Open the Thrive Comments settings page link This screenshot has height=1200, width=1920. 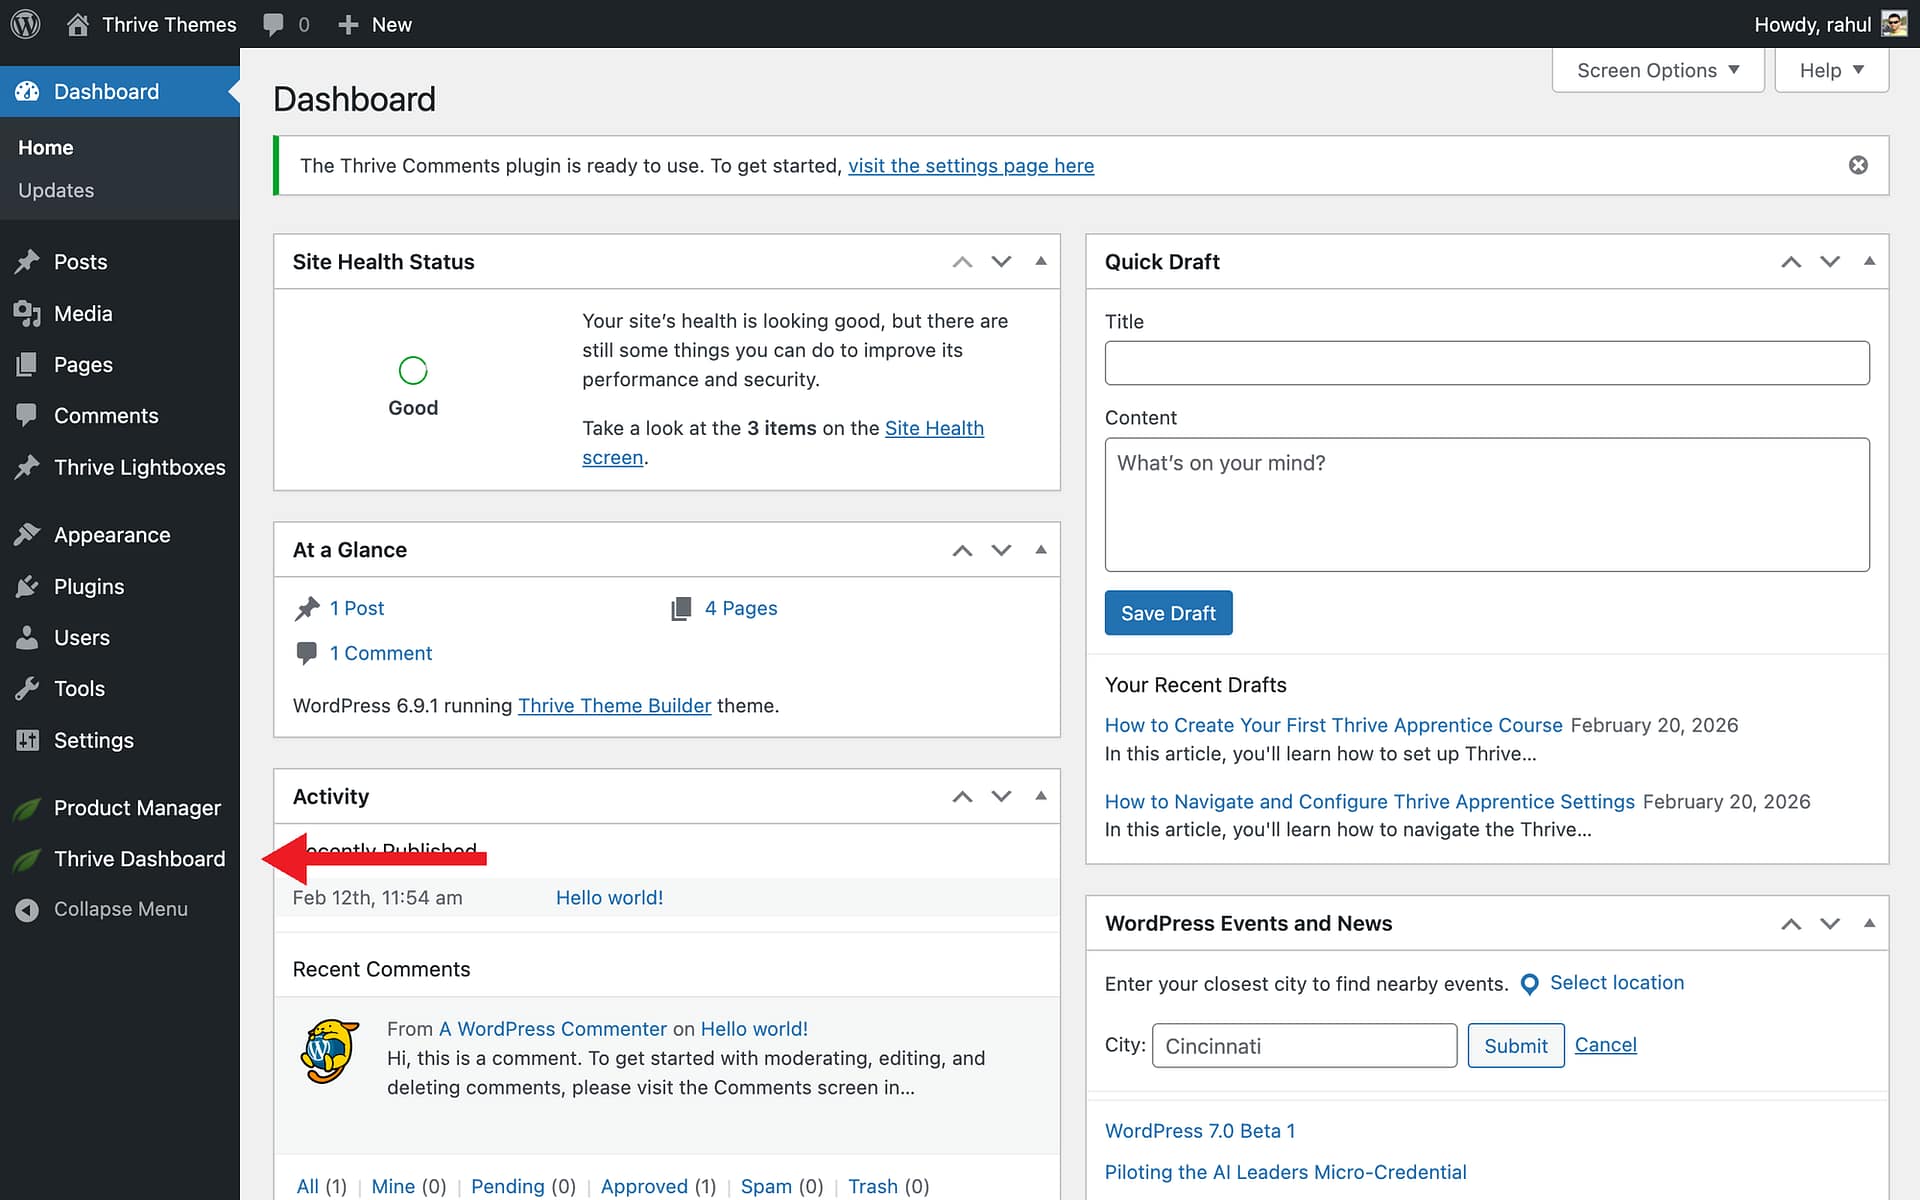pos(970,165)
